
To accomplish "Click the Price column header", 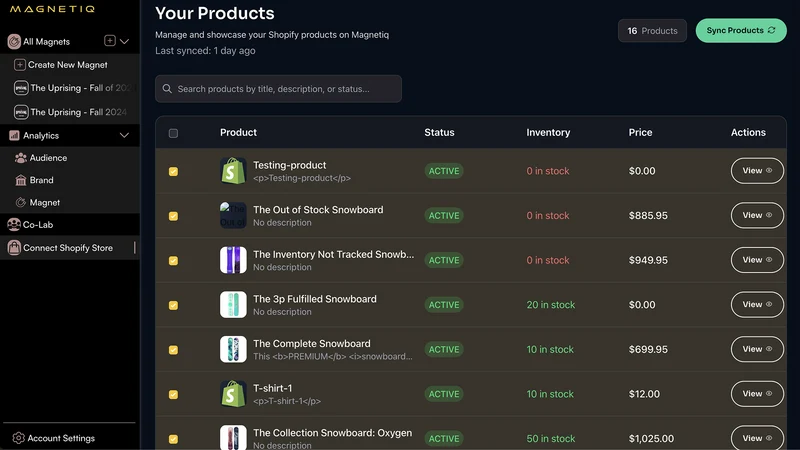I will (640, 133).
